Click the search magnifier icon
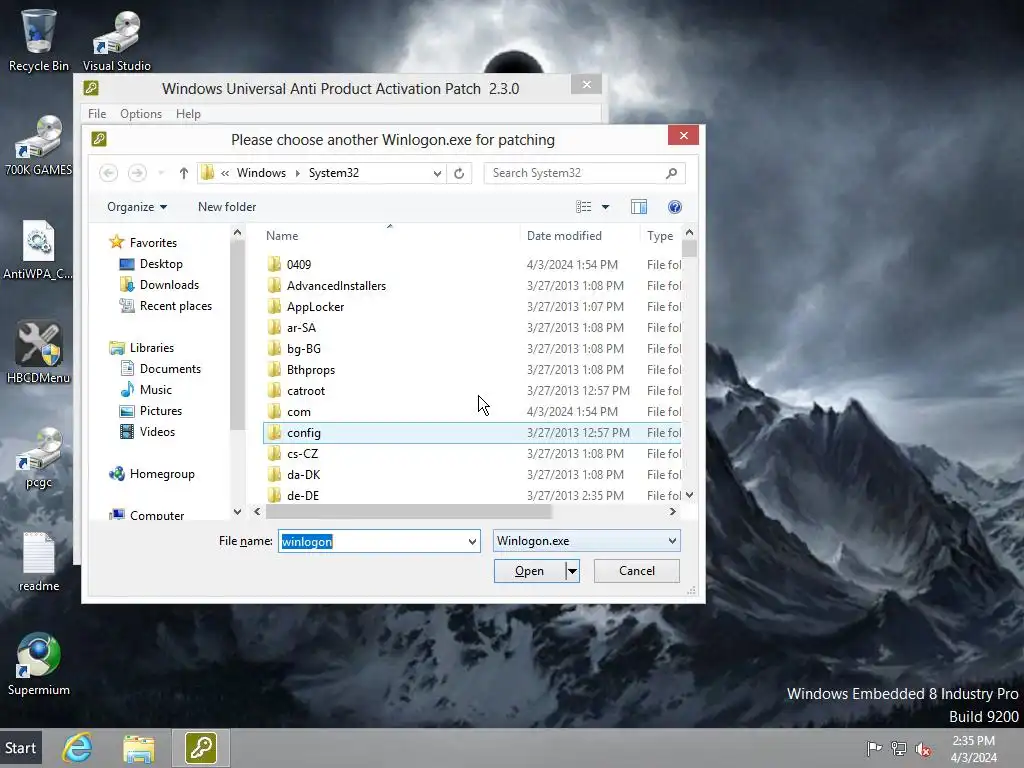1024x768 pixels. click(671, 173)
